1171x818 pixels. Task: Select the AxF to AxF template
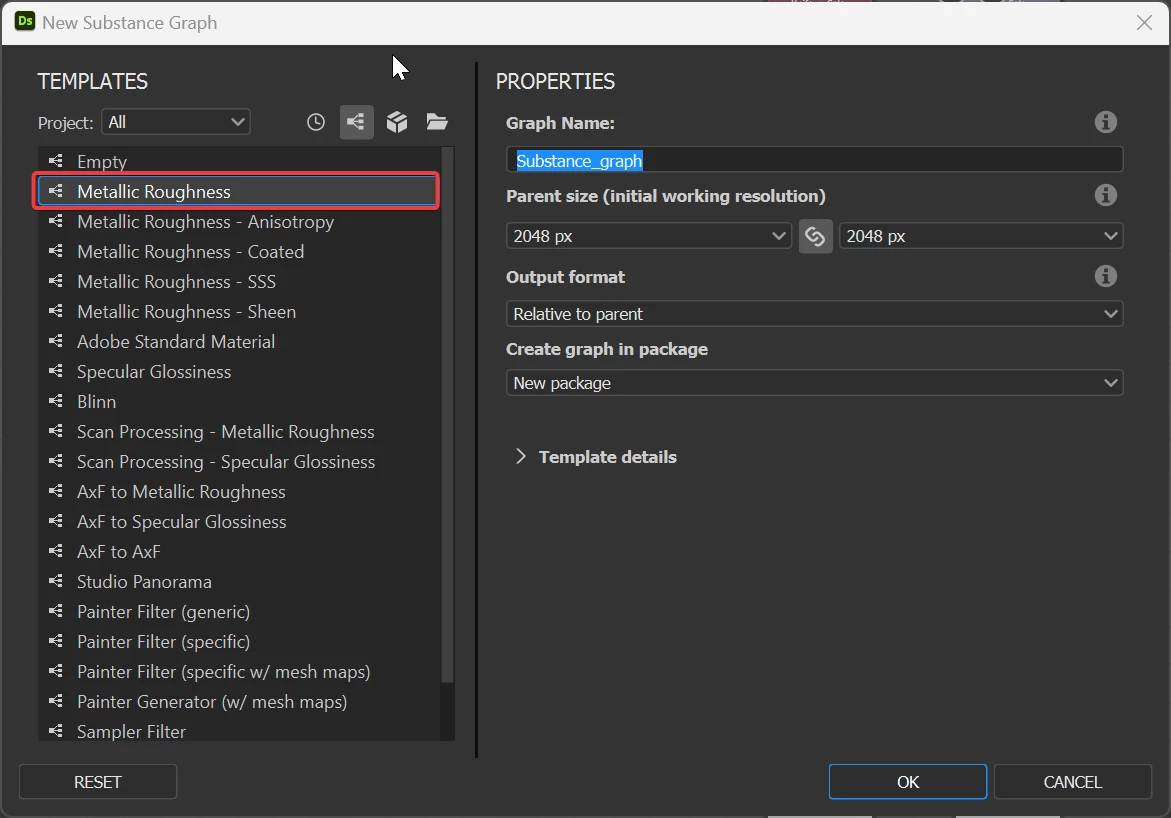(239, 551)
